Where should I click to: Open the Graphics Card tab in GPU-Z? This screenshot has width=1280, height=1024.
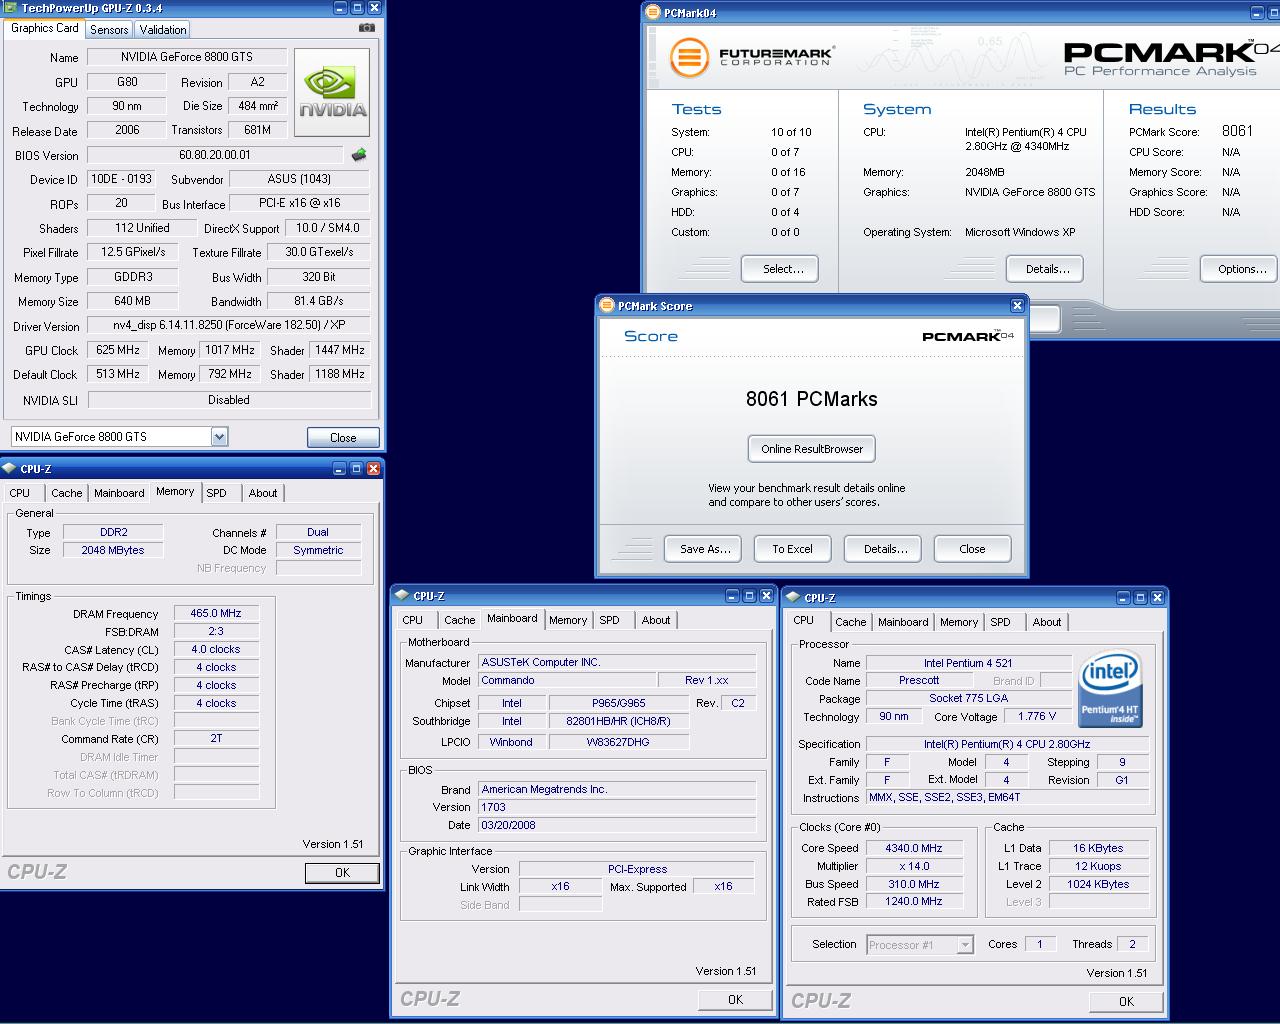pos(44,28)
